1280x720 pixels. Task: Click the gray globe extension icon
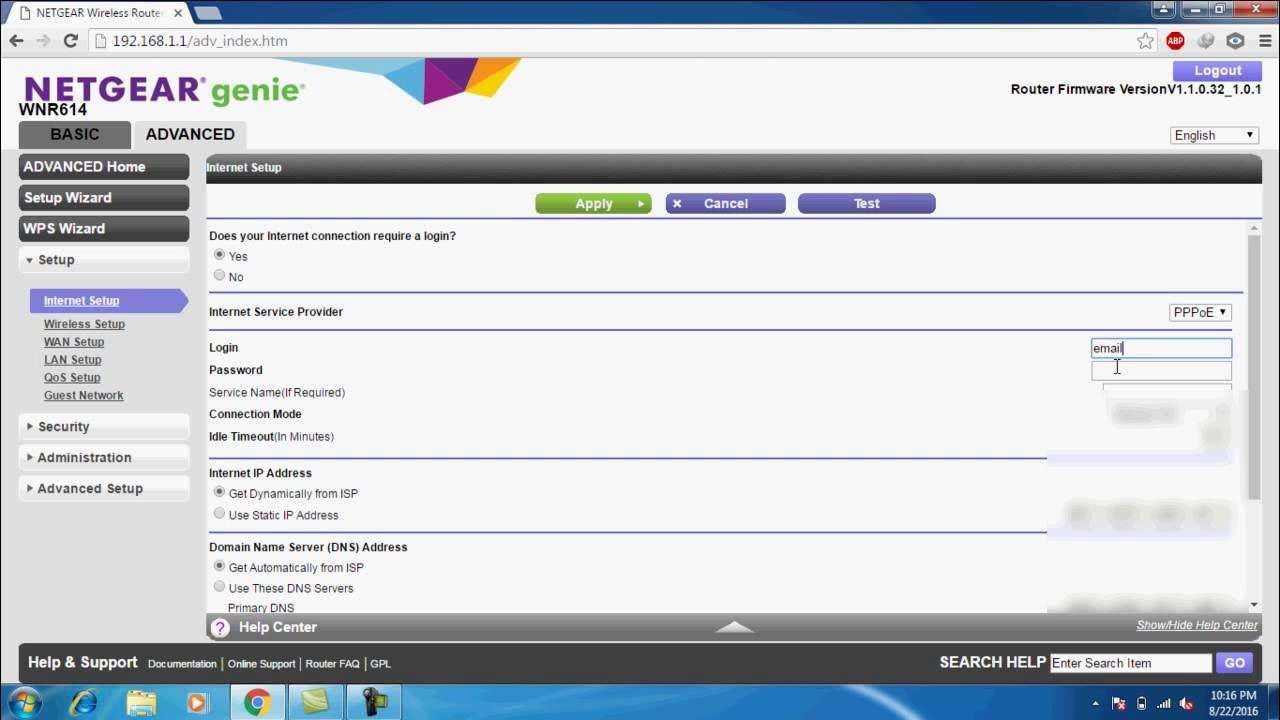(x=1206, y=41)
